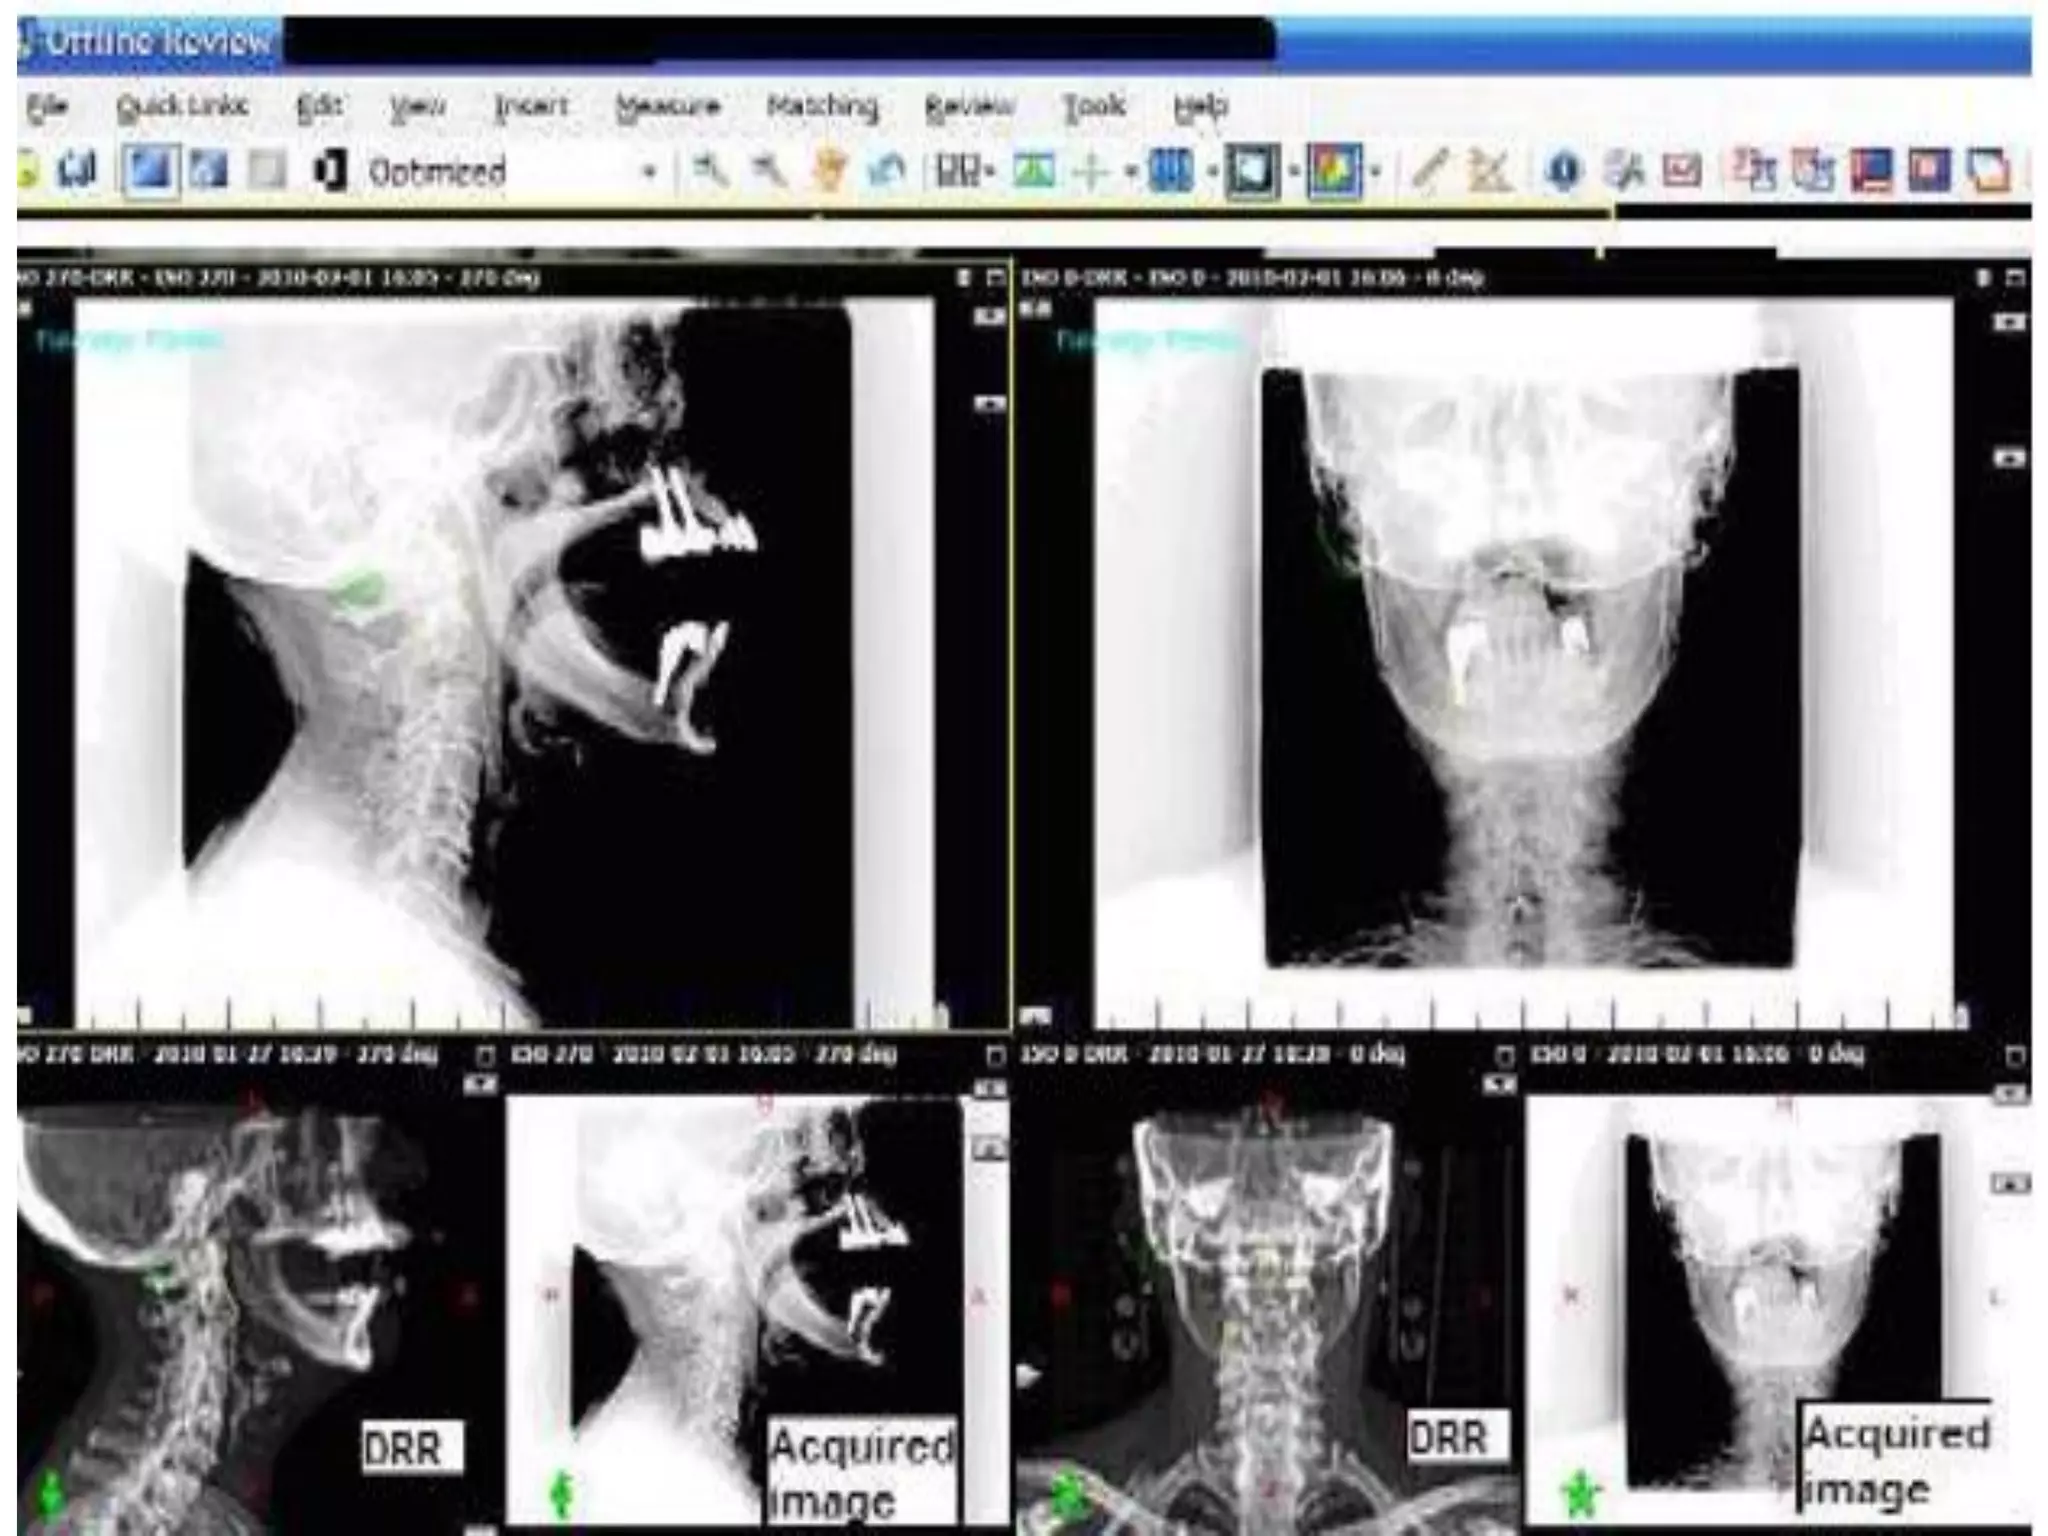Expand the color map dropdown arrow
Image resolution: width=2048 pixels, height=1536 pixels.
pos(1376,172)
